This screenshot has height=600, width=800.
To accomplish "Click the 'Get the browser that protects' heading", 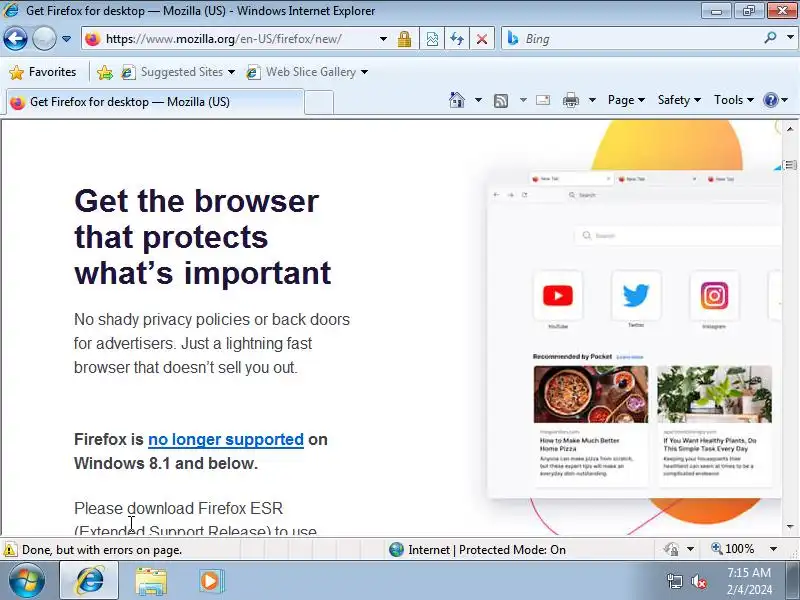I will pyautogui.click(x=203, y=237).
